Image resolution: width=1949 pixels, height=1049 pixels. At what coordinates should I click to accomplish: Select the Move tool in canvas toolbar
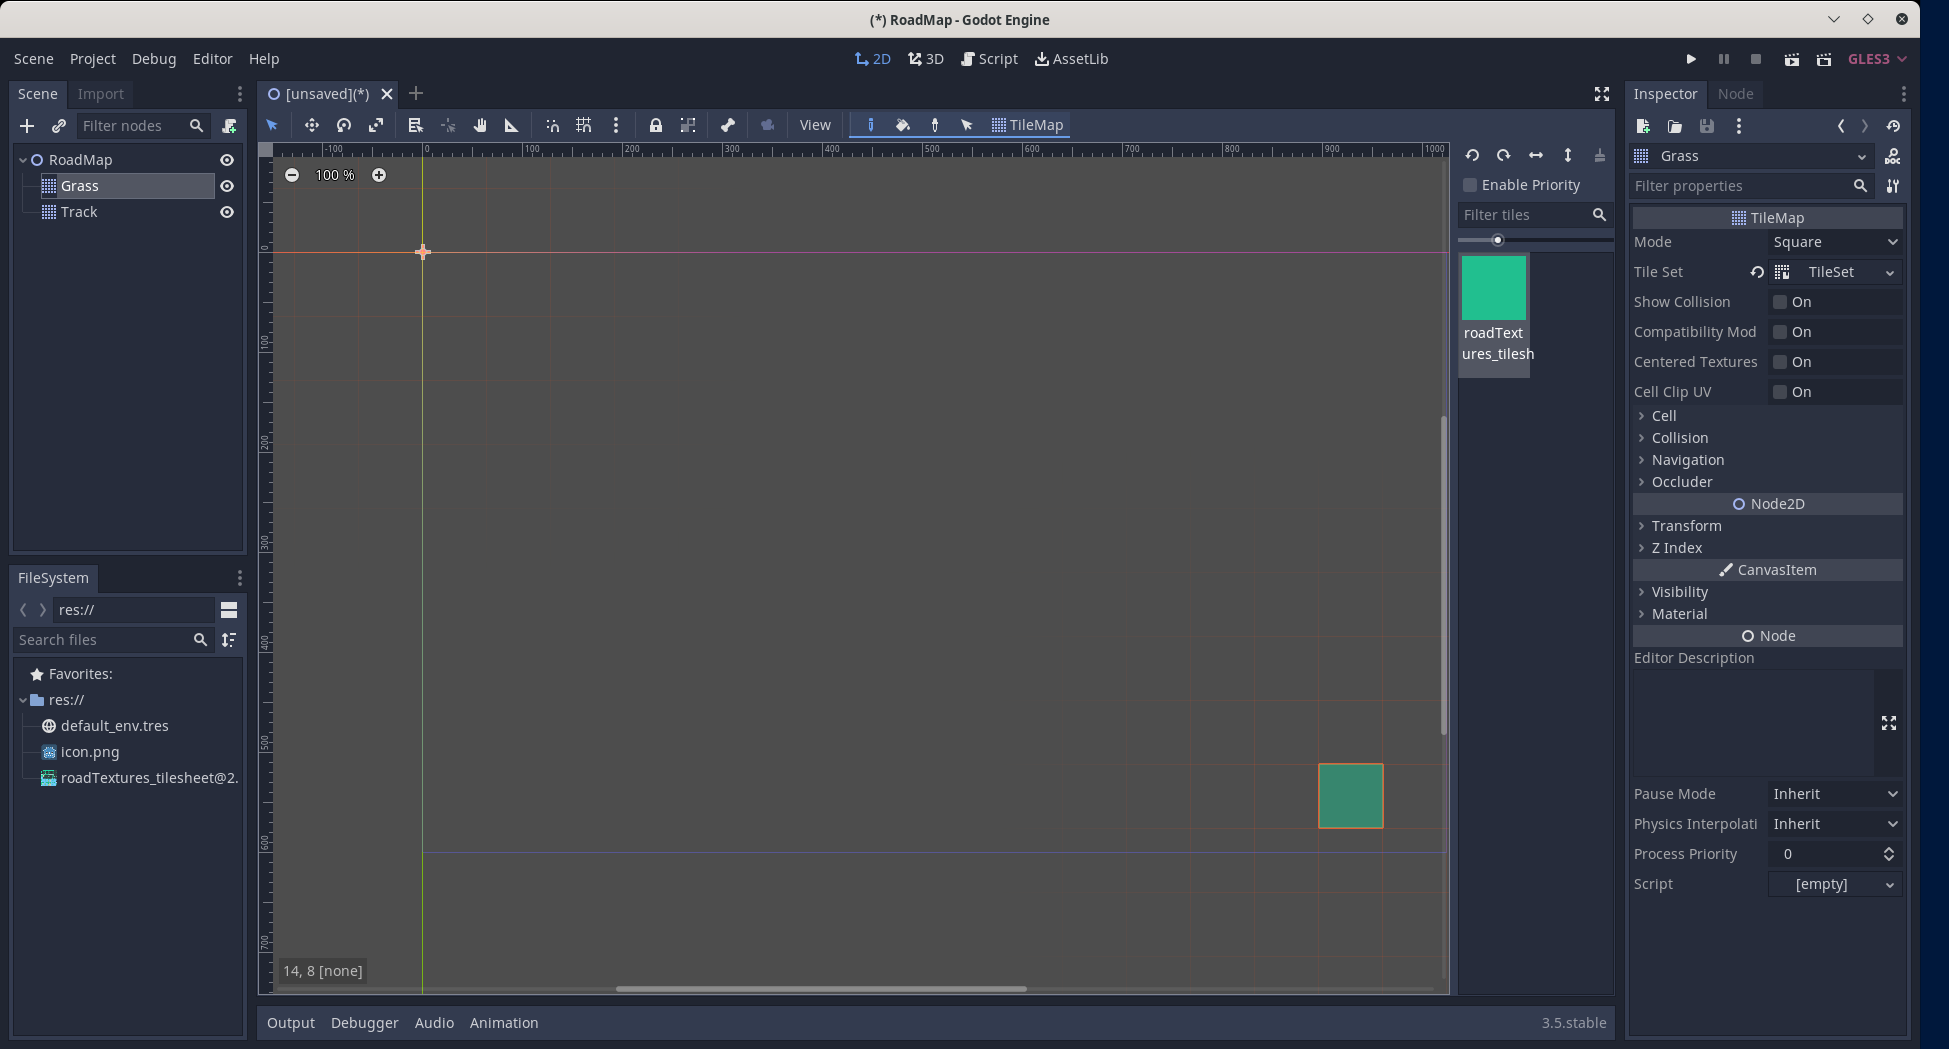[x=311, y=125]
